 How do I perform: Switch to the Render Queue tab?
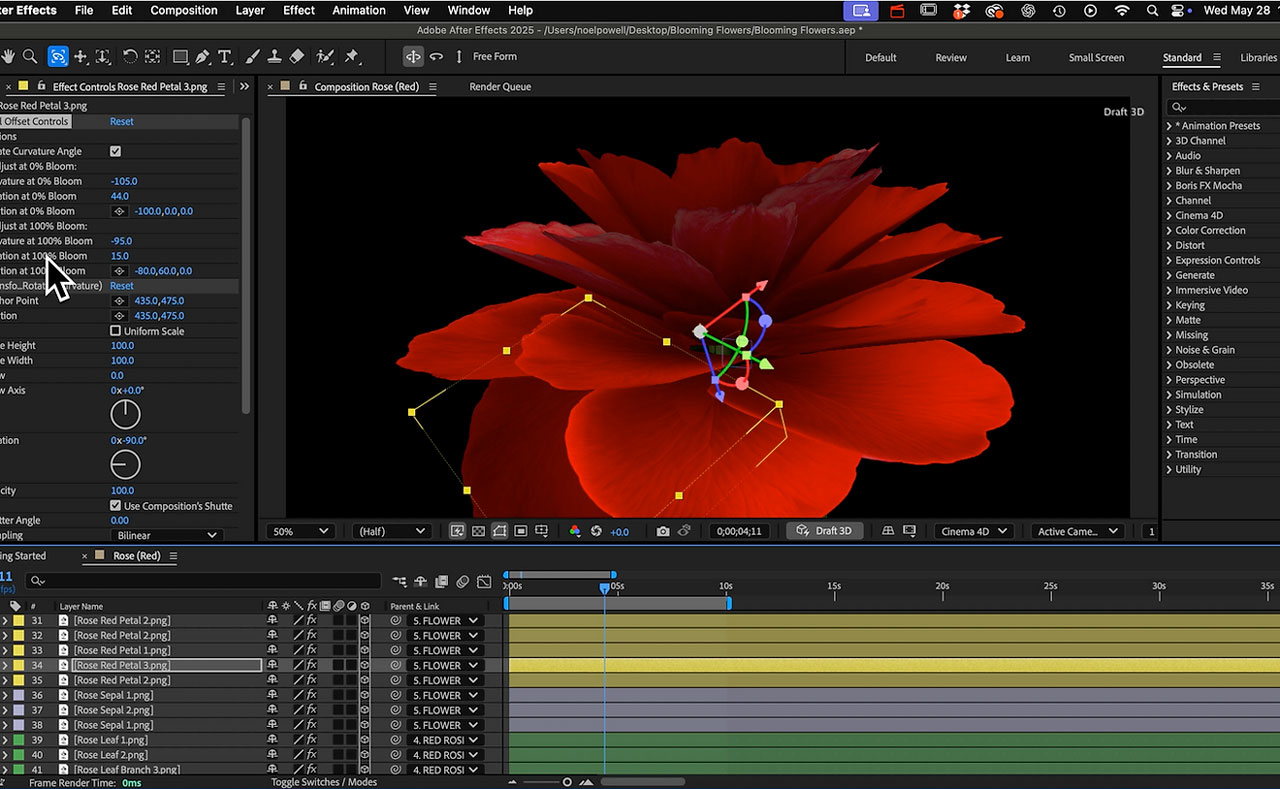tap(500, 87)
